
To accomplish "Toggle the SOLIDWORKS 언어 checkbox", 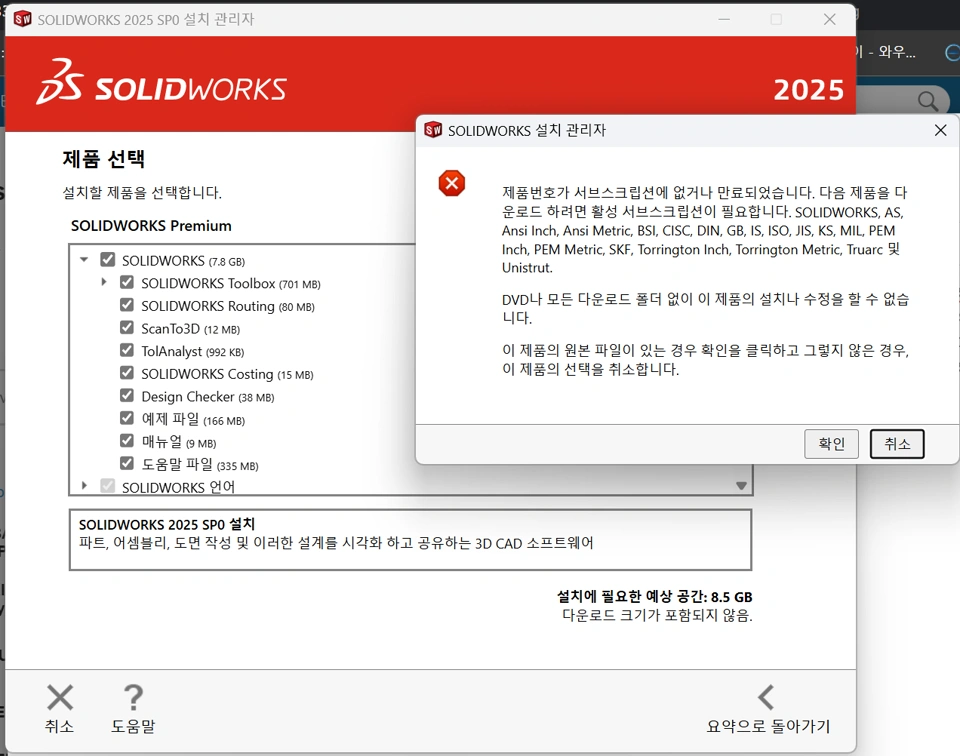I will click(x=108, y=486).
